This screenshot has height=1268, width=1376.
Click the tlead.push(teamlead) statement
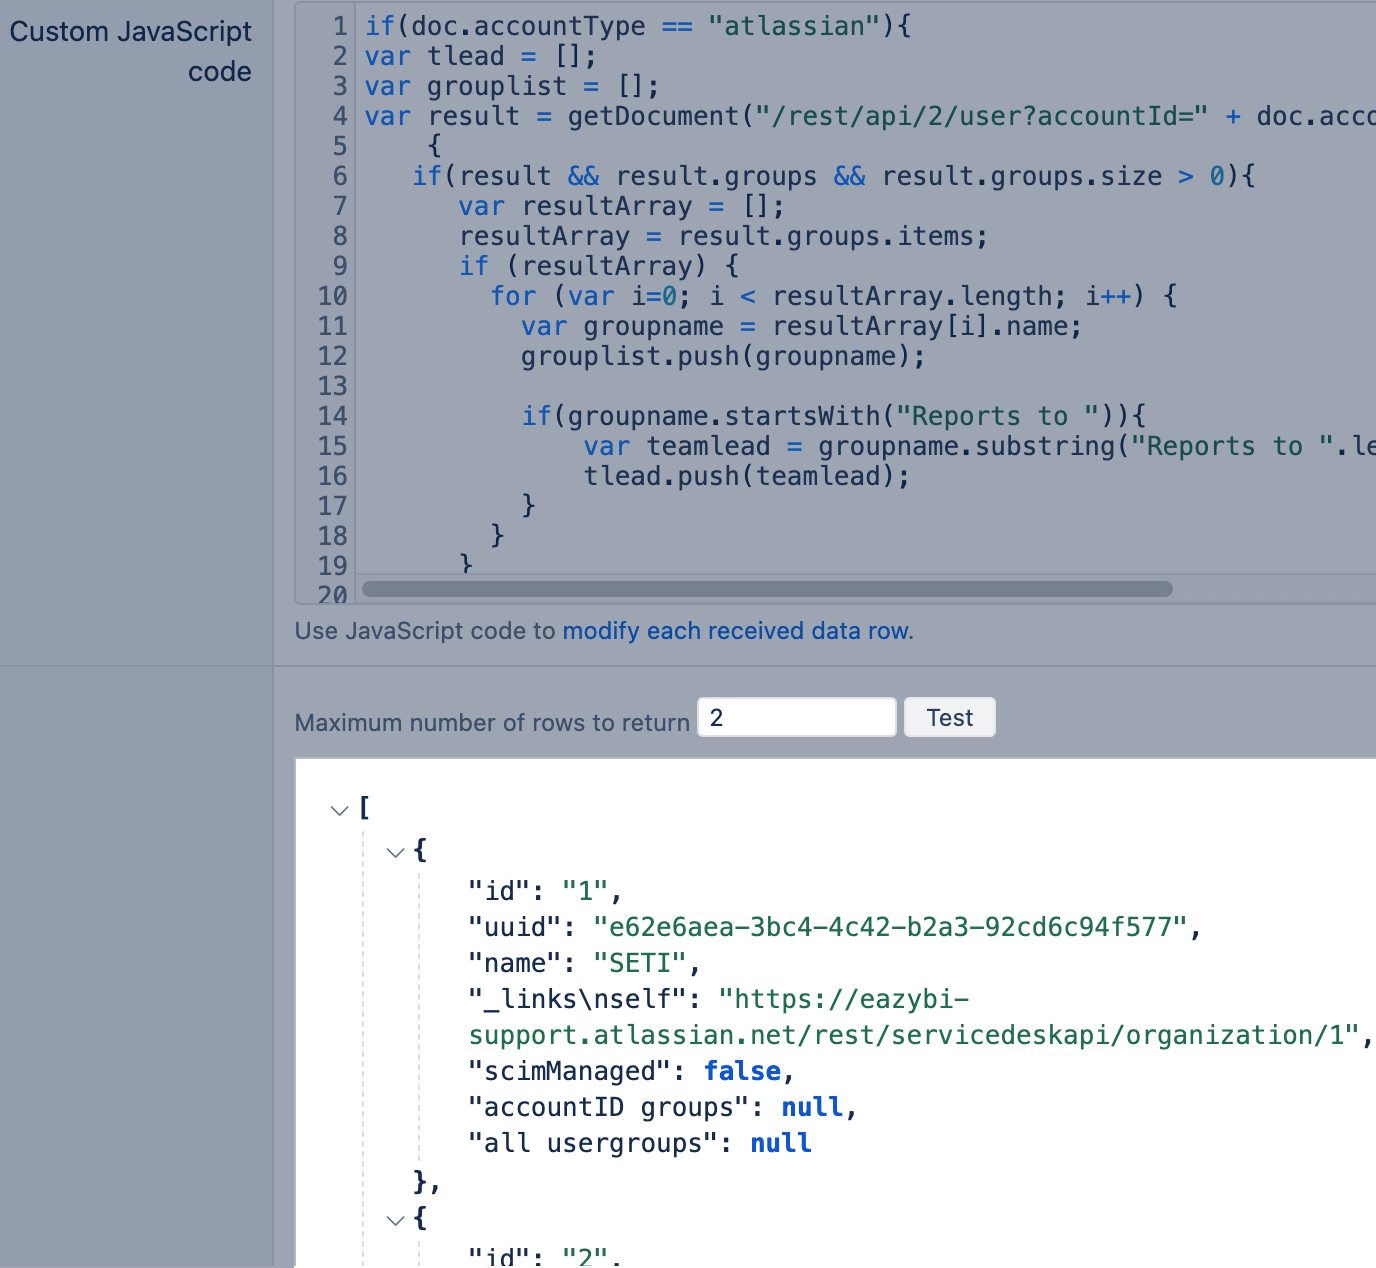[x=746, y=476]
